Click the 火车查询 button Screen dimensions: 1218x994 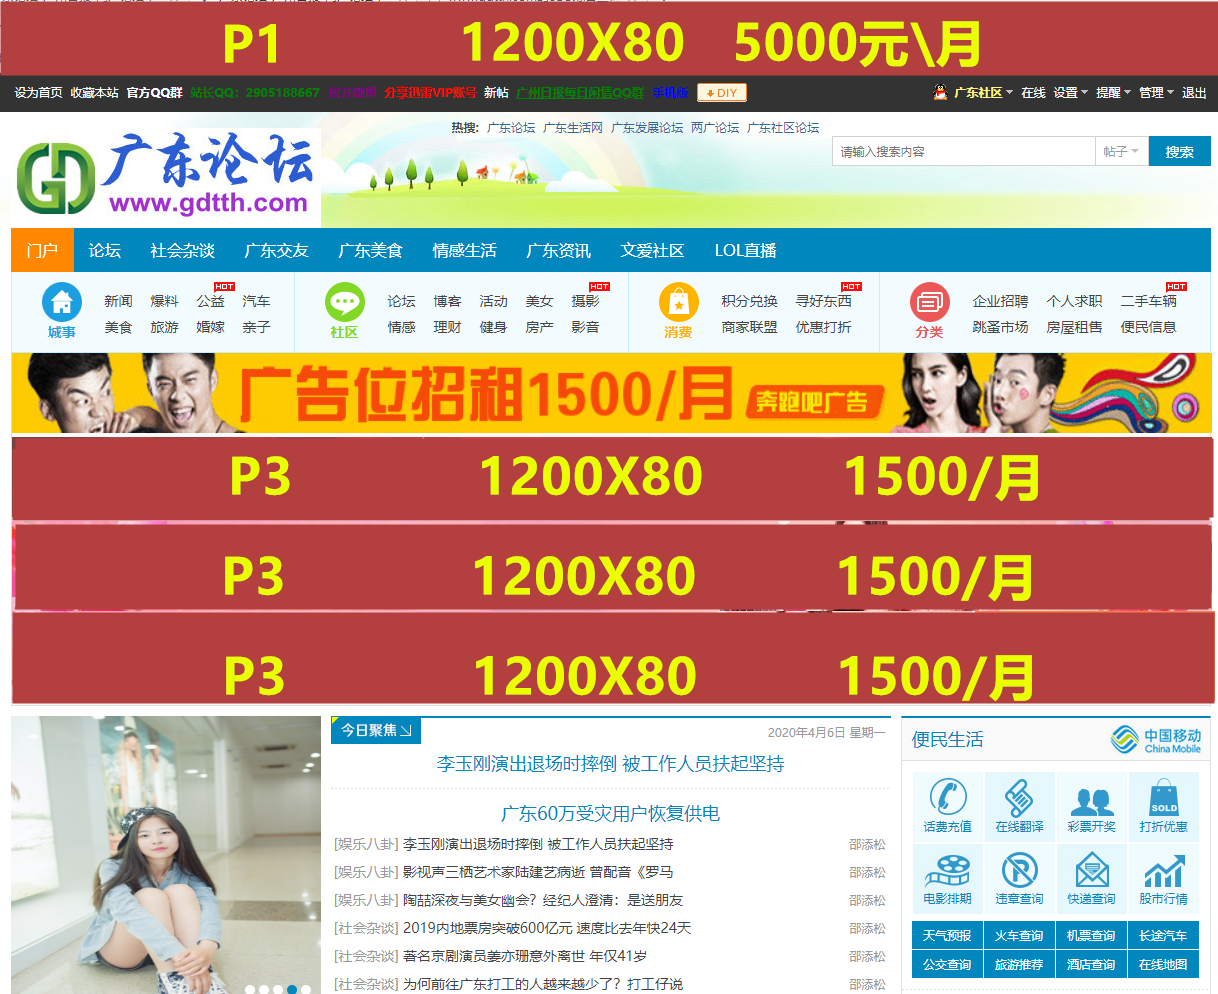(x=1019, y=936)
